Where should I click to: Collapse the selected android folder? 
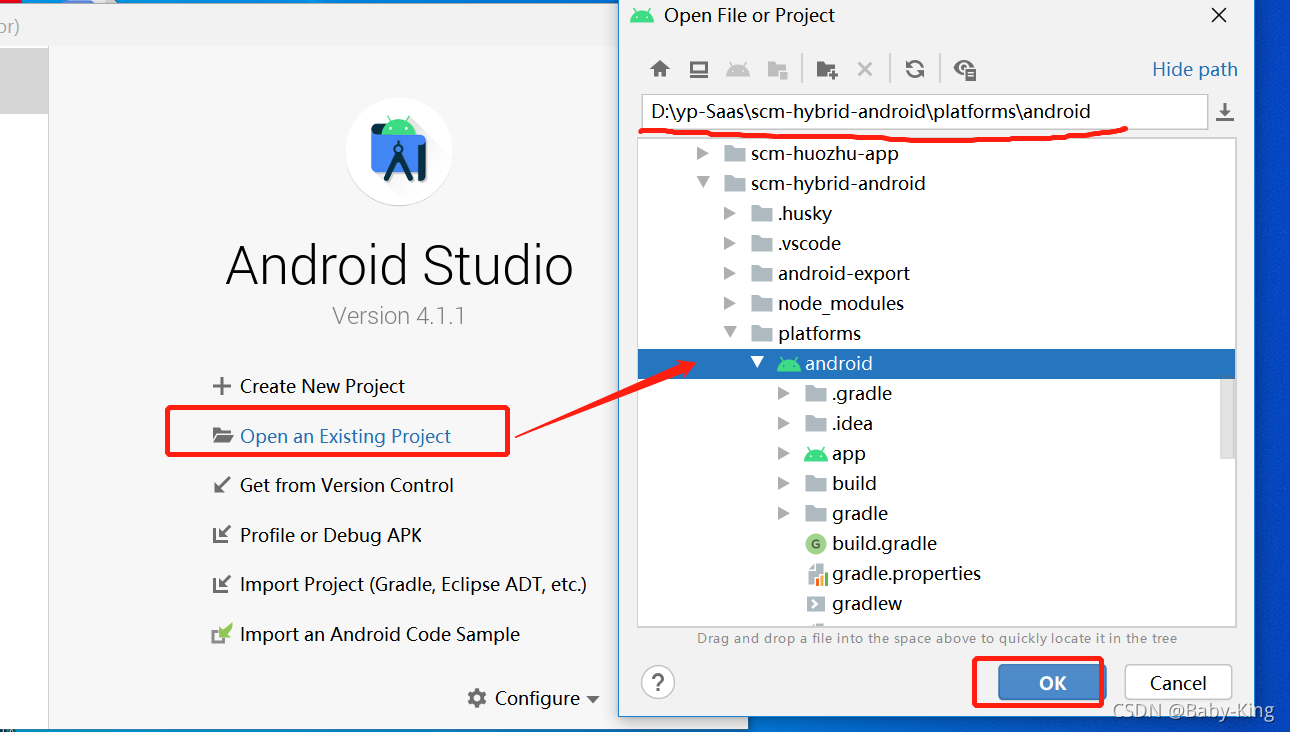[x=758, y=363]
